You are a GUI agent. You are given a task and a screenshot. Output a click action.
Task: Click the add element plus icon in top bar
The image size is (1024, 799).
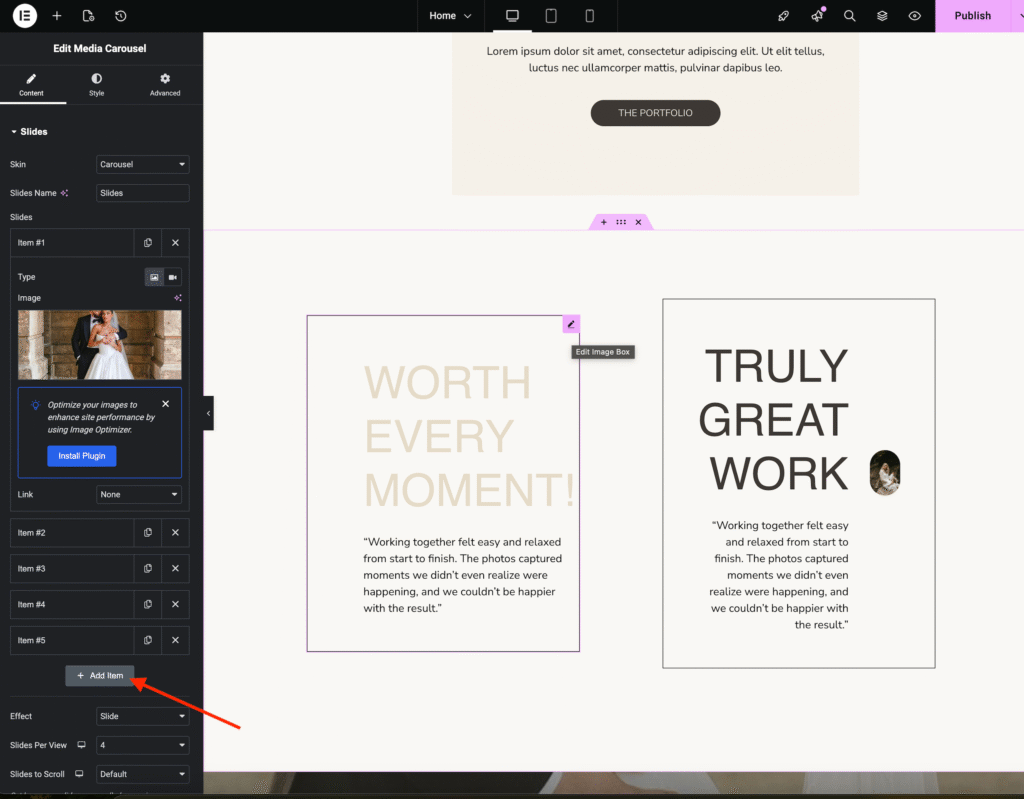tap(57, 16)
